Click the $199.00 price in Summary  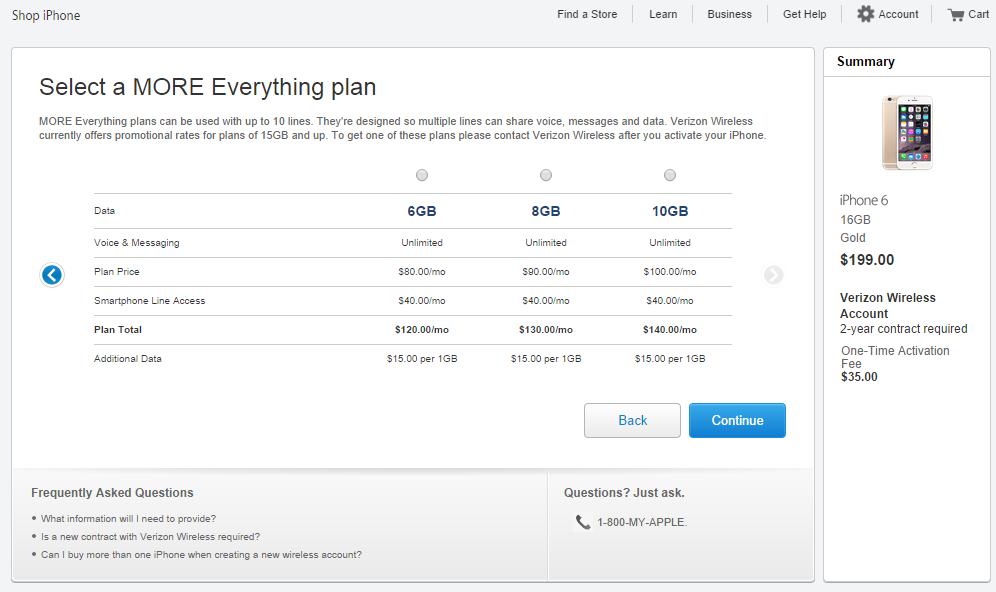(x=866, y=260)
